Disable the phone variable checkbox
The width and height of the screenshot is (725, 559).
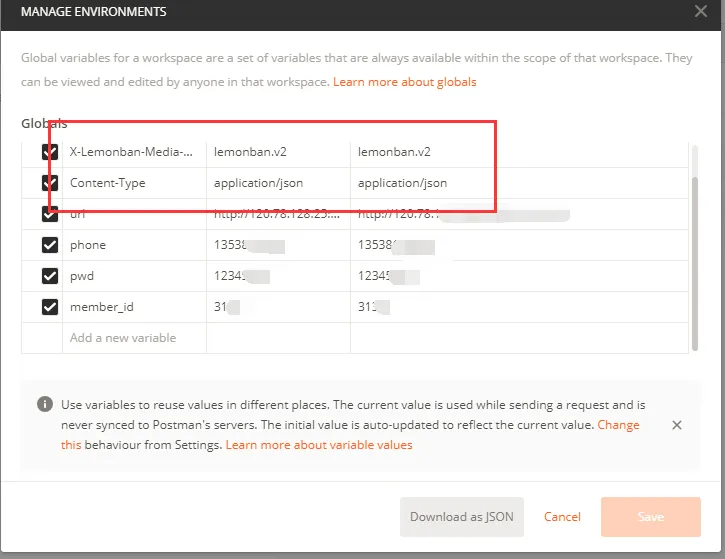(x=50, y=245)
